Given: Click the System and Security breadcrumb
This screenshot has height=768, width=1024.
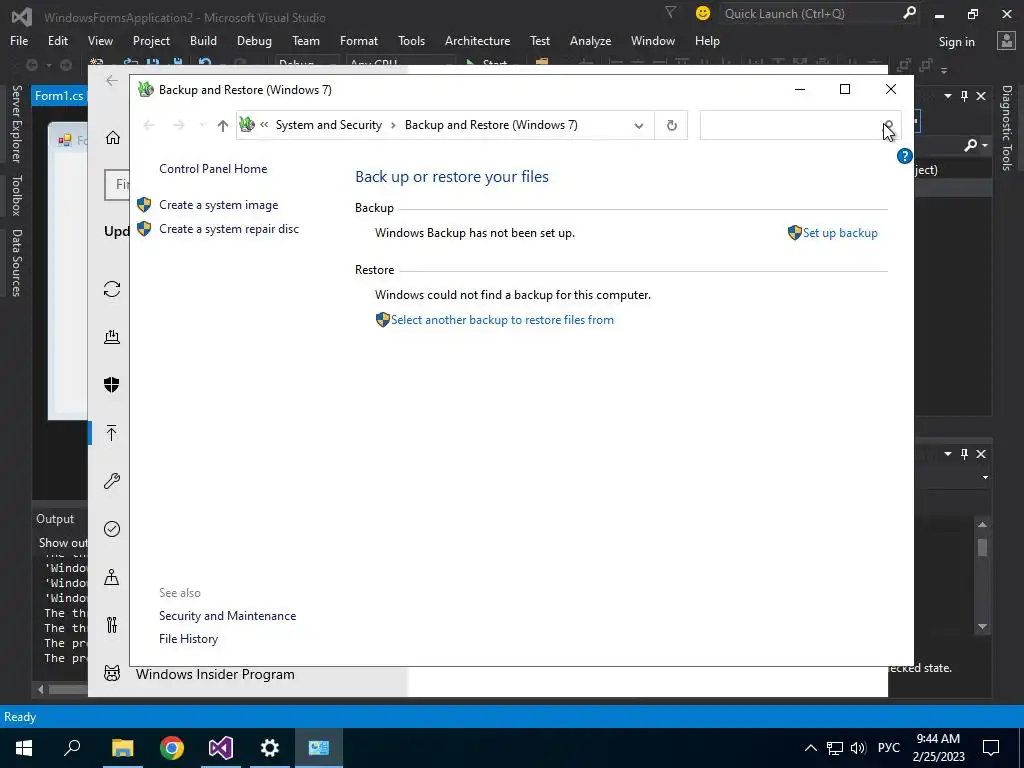Looking at the screenshot, I should pyautogui.click(x=328, y=125).
